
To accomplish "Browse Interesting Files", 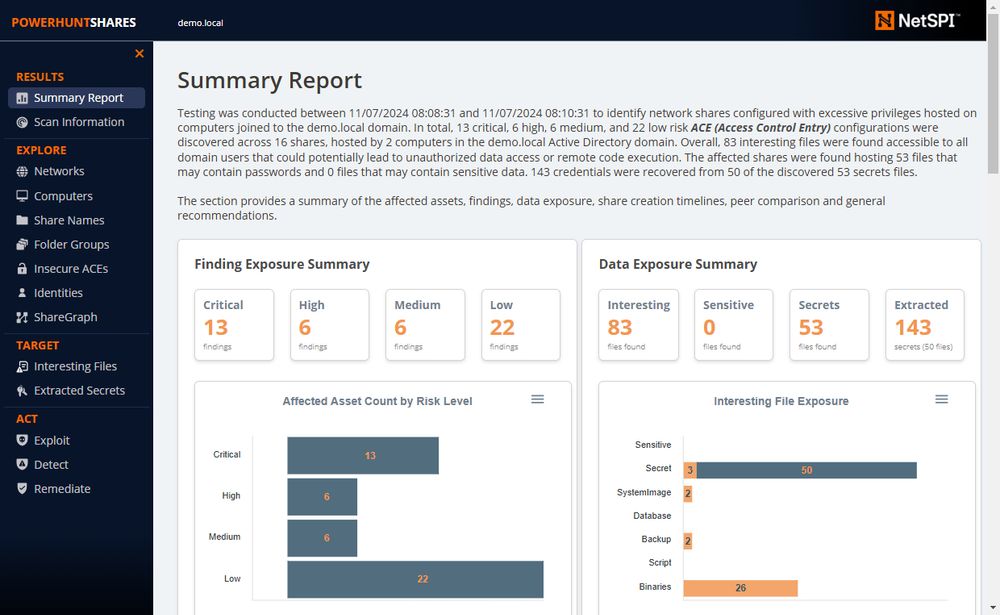I will coord(77,366).
